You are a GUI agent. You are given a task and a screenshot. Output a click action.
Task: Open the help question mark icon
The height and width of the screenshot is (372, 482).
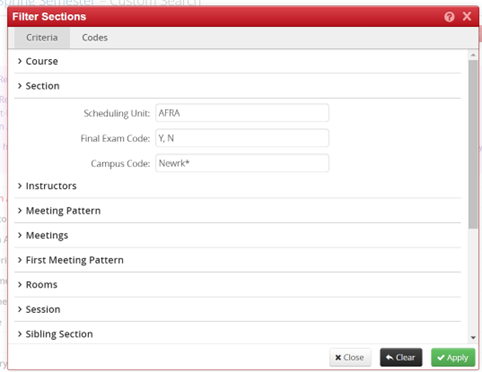coord(449,17)
